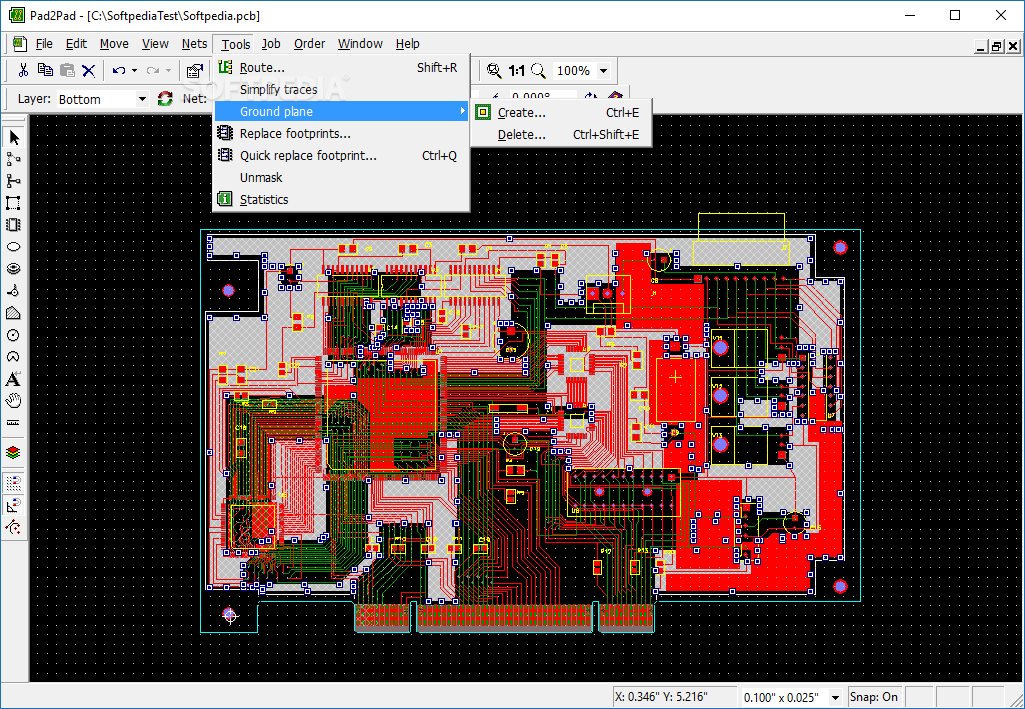Viewport: 1025px width, 709px height.
Task: Minimize the inner document window
Action: coord(981,46)
